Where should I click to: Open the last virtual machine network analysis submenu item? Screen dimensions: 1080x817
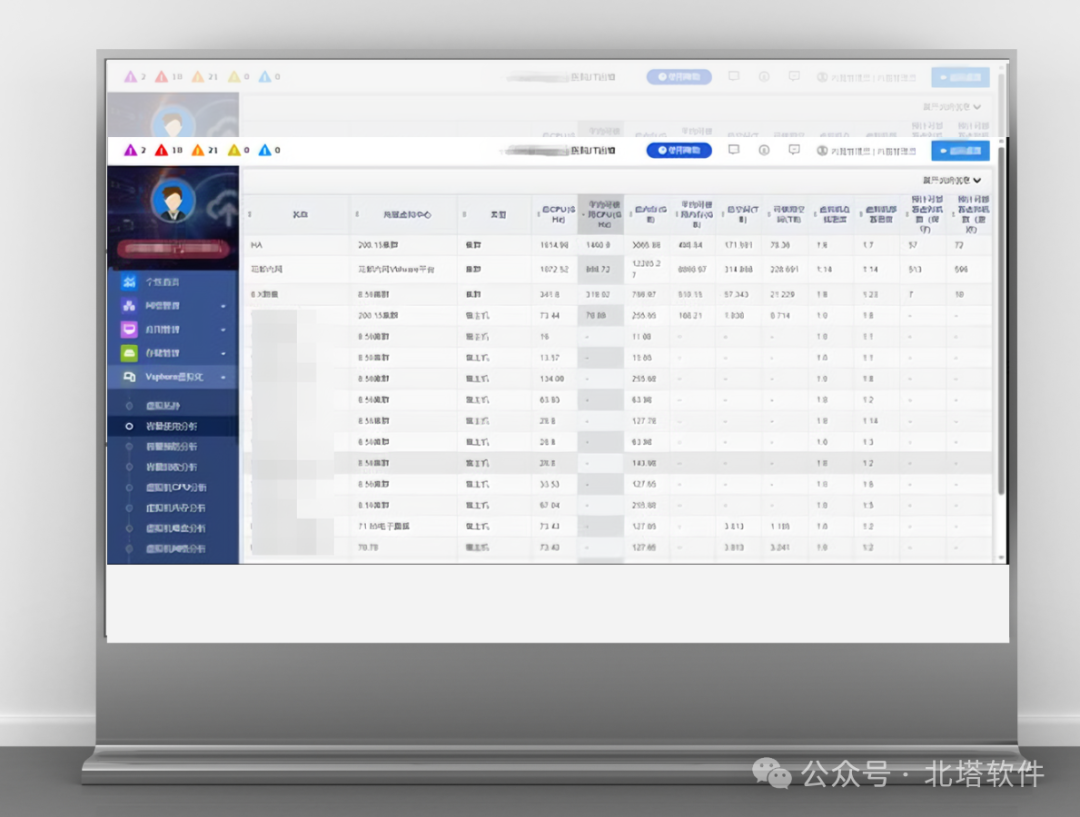click(175, 549)
